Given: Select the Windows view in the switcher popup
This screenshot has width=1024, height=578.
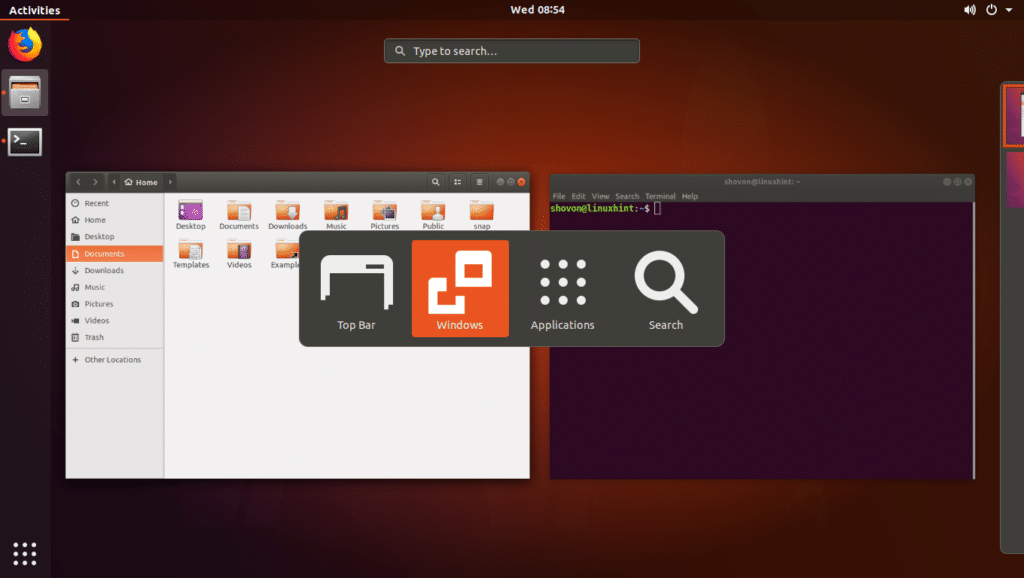Looking at the screenshot, I should click(x=460, y=288).
